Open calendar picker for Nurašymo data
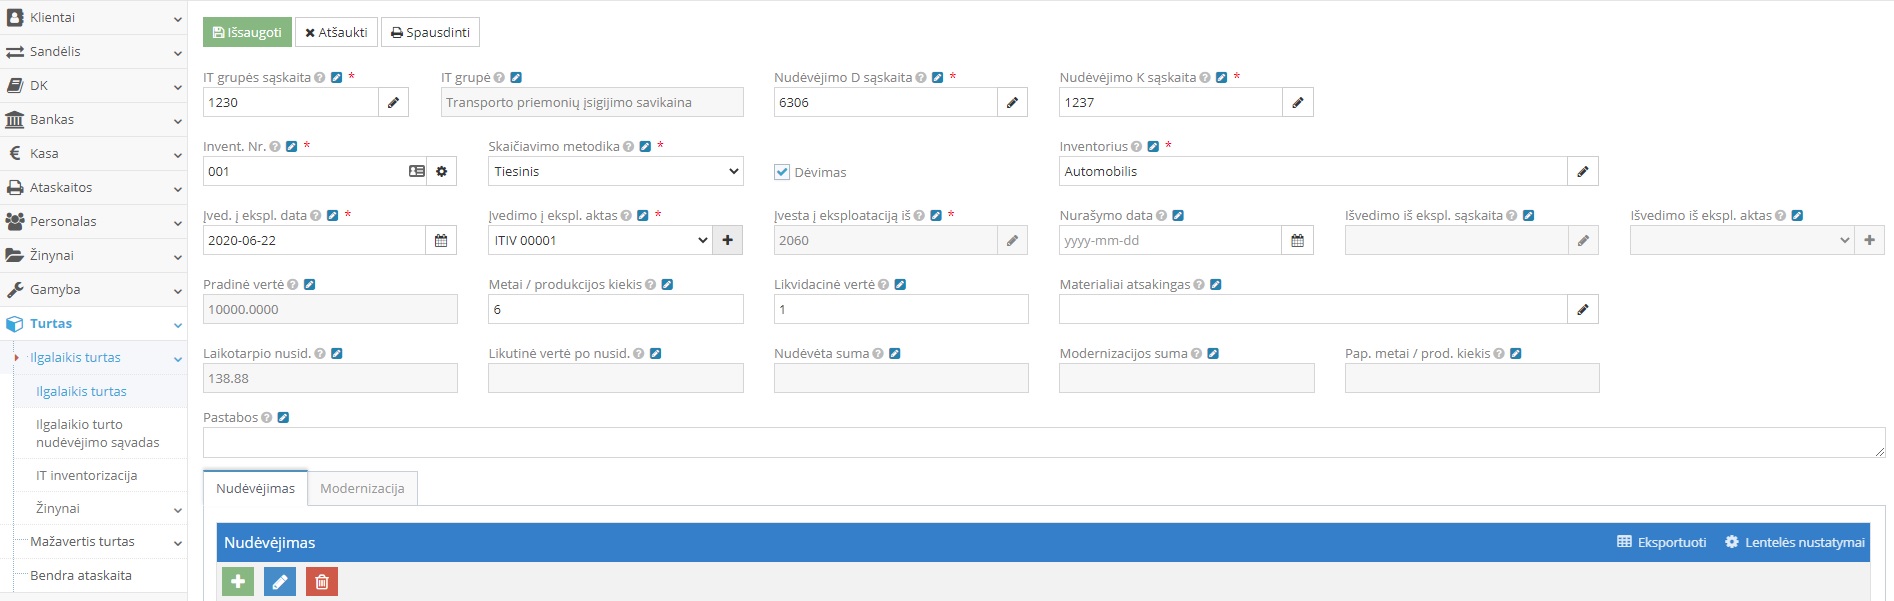 click(x=1297, y=241)
